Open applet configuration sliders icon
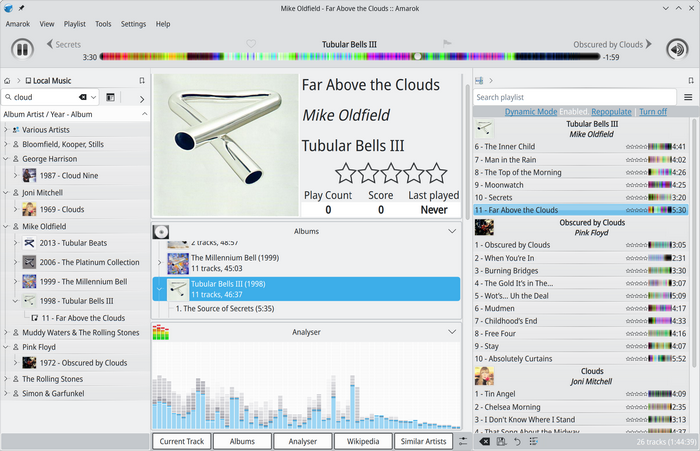Viewport: 700px width, 451px height. (463, 441)
